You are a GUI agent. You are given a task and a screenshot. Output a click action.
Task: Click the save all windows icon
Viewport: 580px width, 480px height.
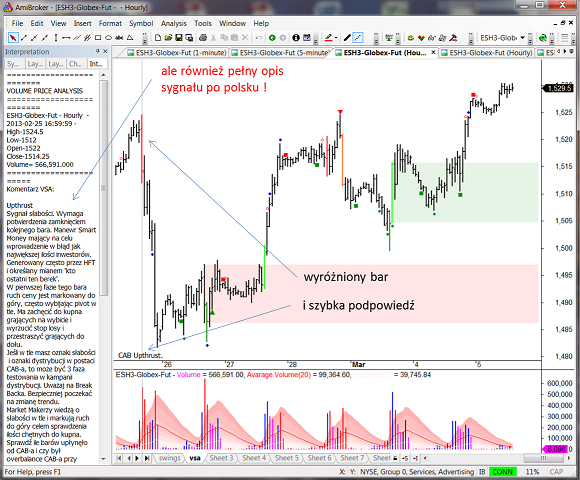(x=189, y=38)
